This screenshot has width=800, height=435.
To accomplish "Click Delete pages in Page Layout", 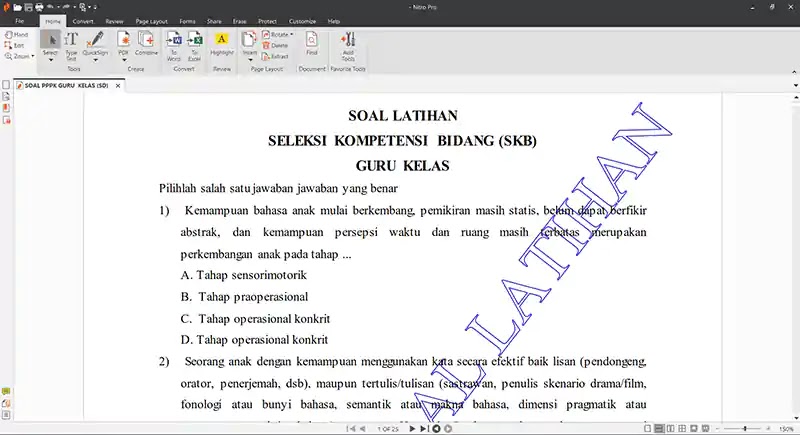I will tap(276, 45).
